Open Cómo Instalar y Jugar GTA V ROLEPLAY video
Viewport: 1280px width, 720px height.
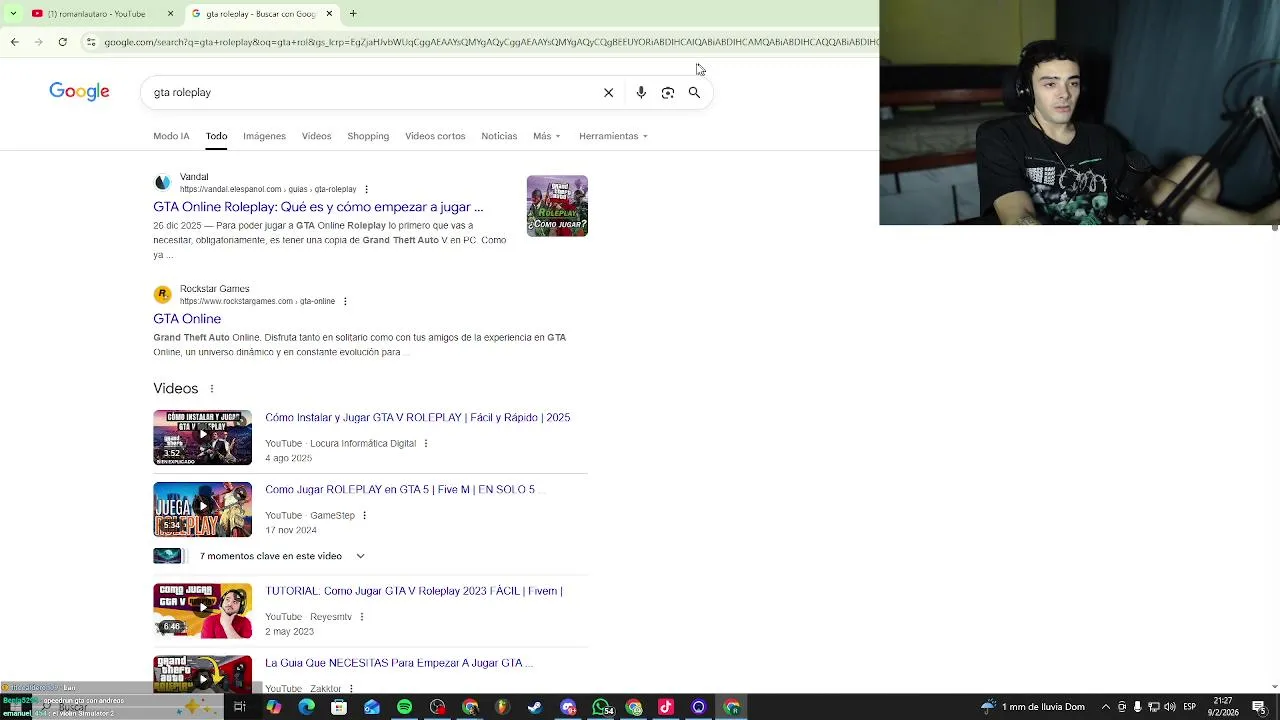[417, 417]
